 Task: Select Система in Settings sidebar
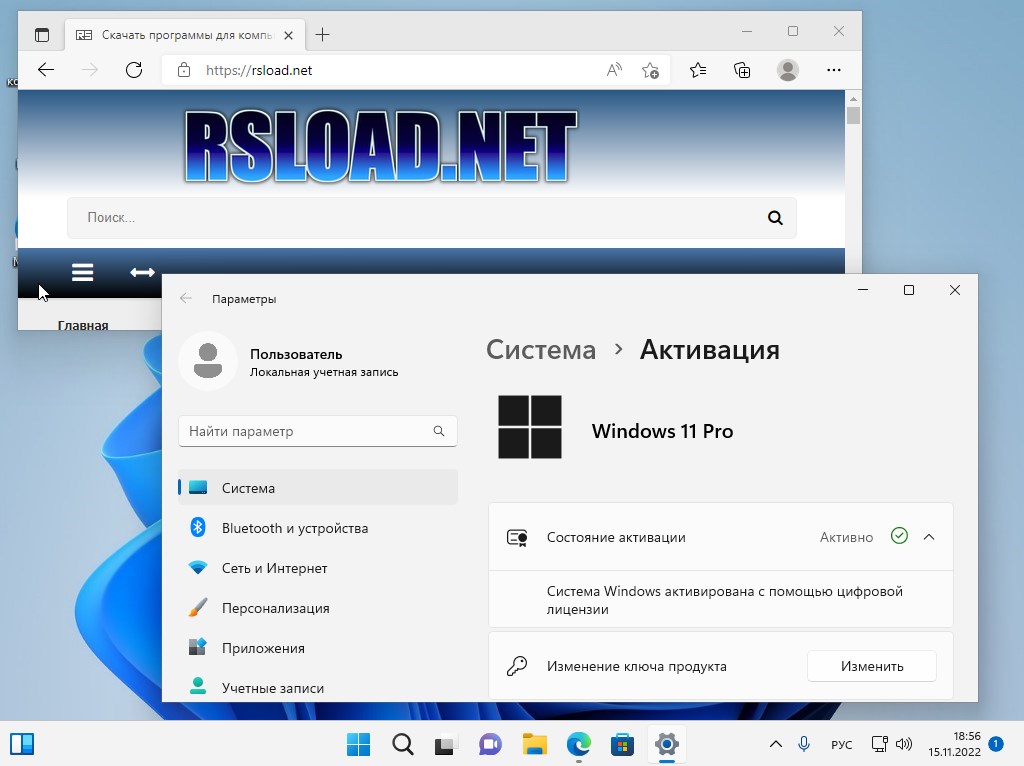tap(317, 488)
